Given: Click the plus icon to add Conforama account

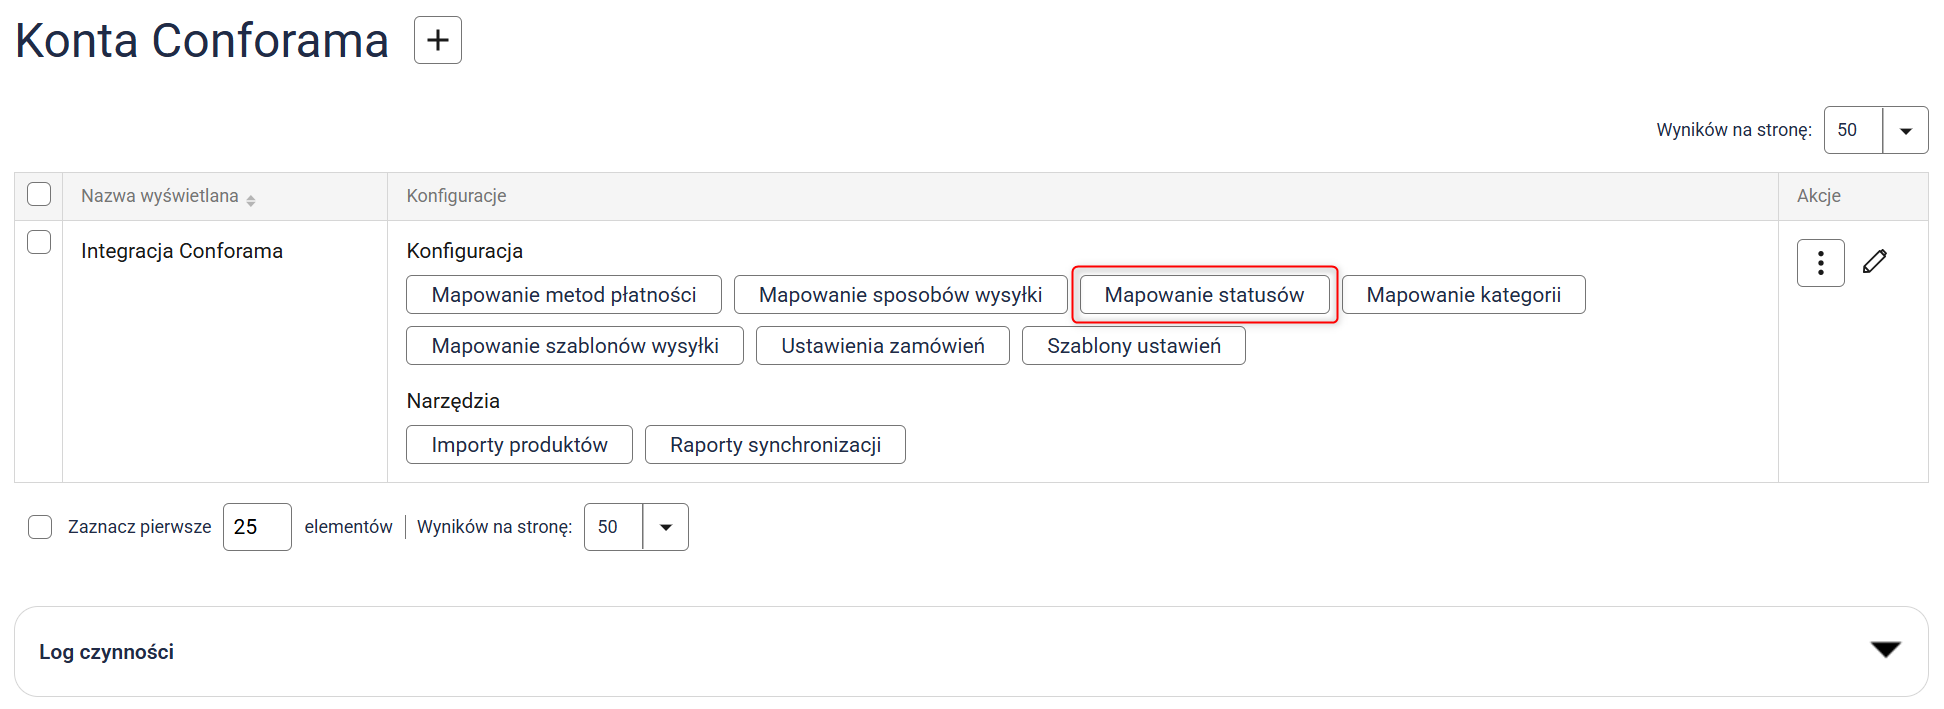Looking at the screenshot, I should coord(437,40).
